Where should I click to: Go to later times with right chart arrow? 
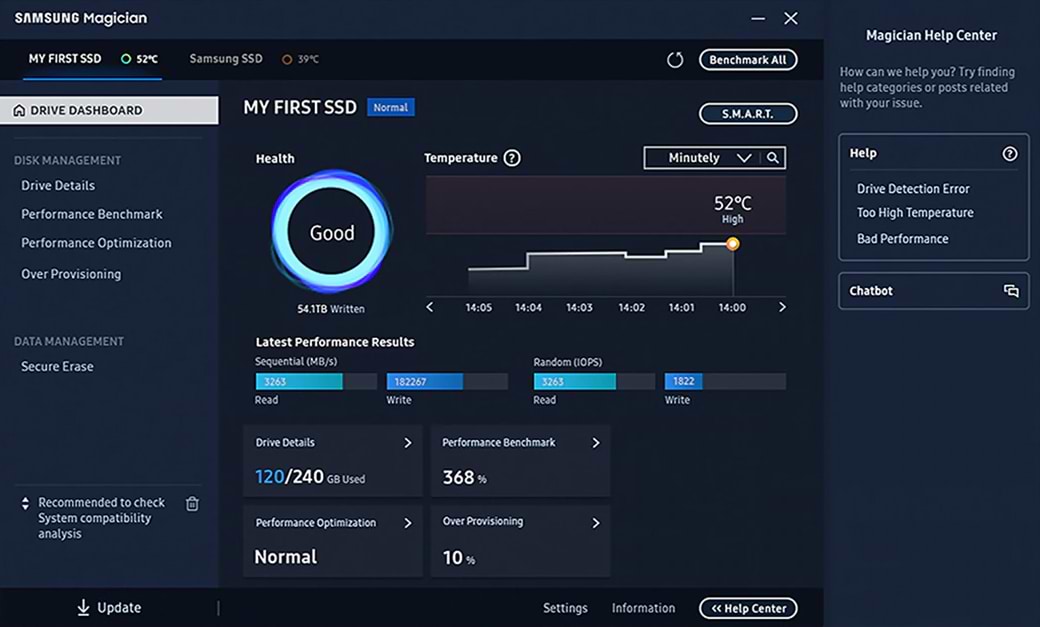click(782, 307)
